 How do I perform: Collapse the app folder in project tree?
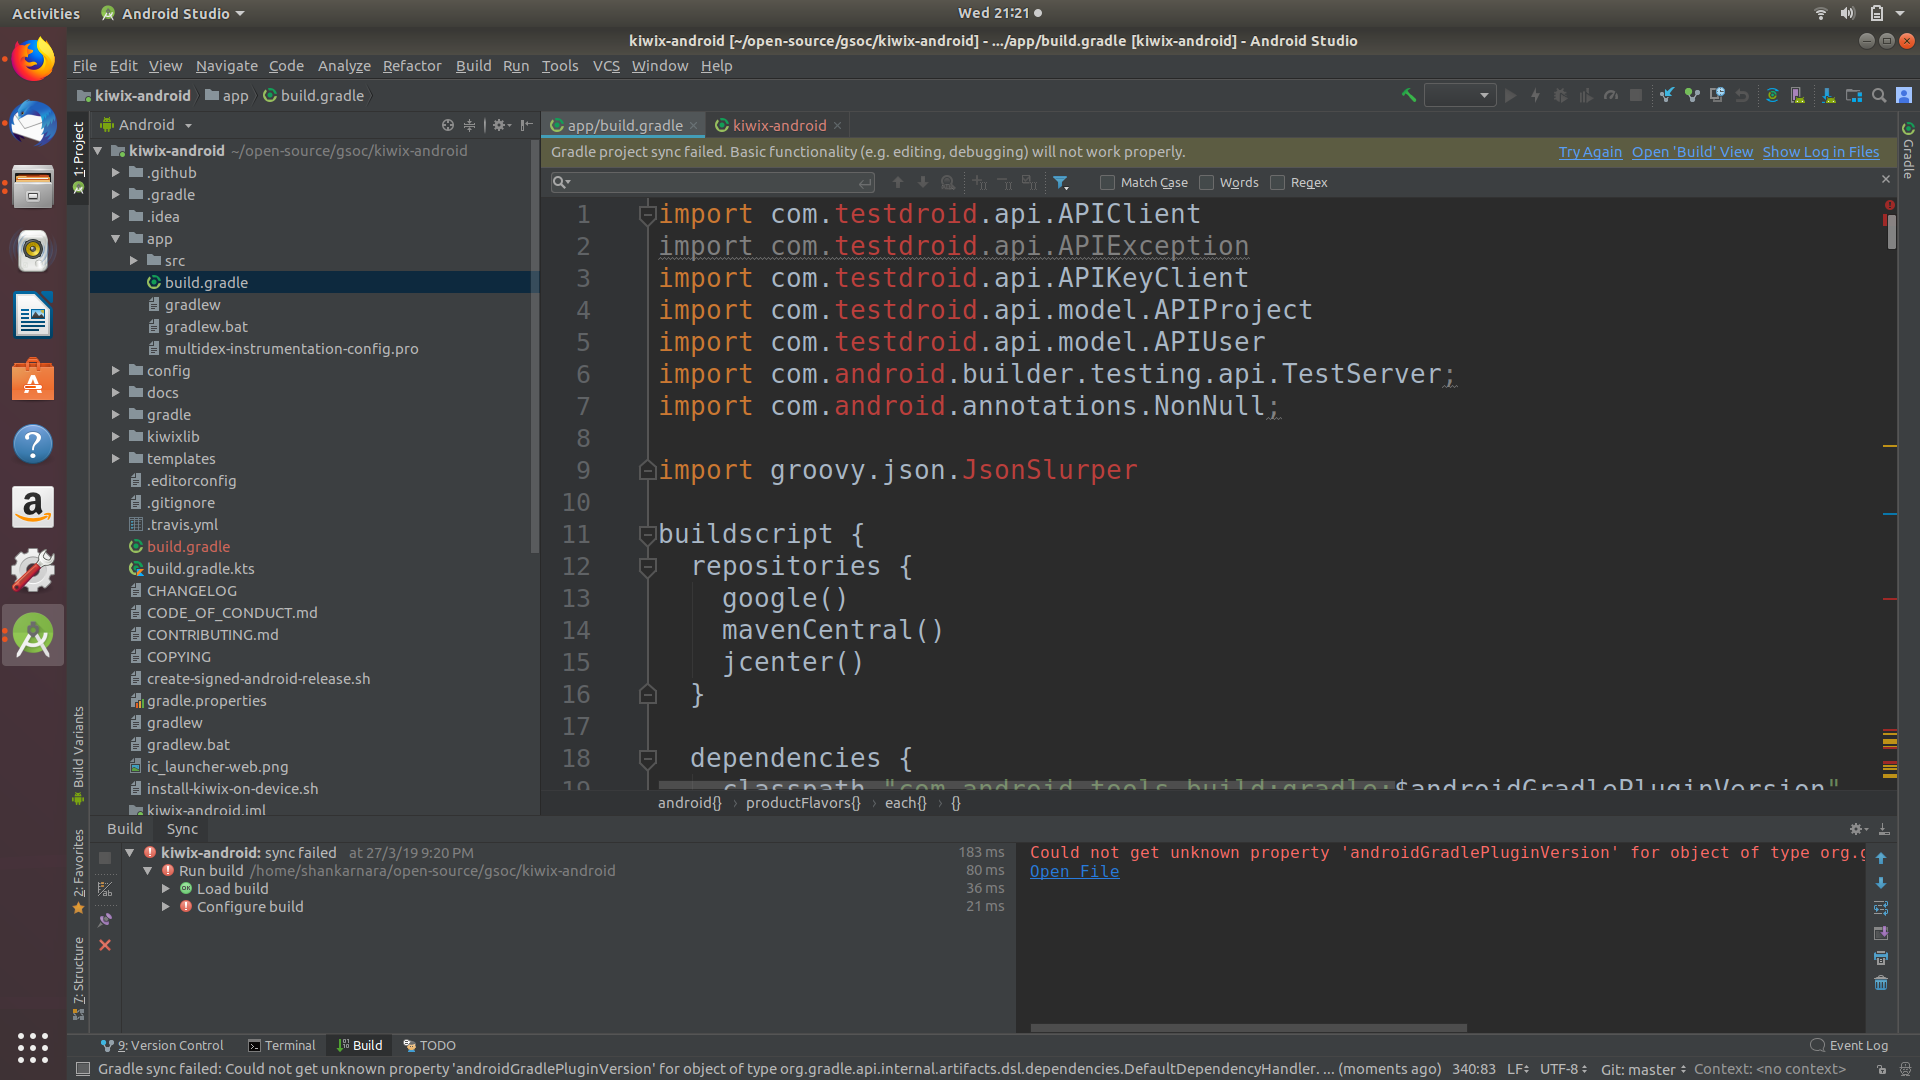116,239
